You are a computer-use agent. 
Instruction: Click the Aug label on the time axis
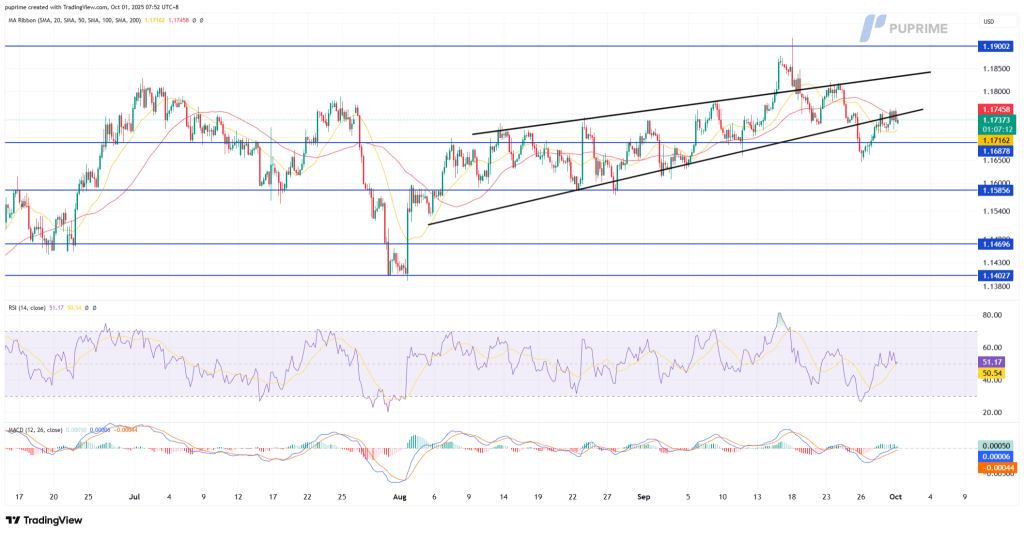pyautogui.click(x=400, y=496)
